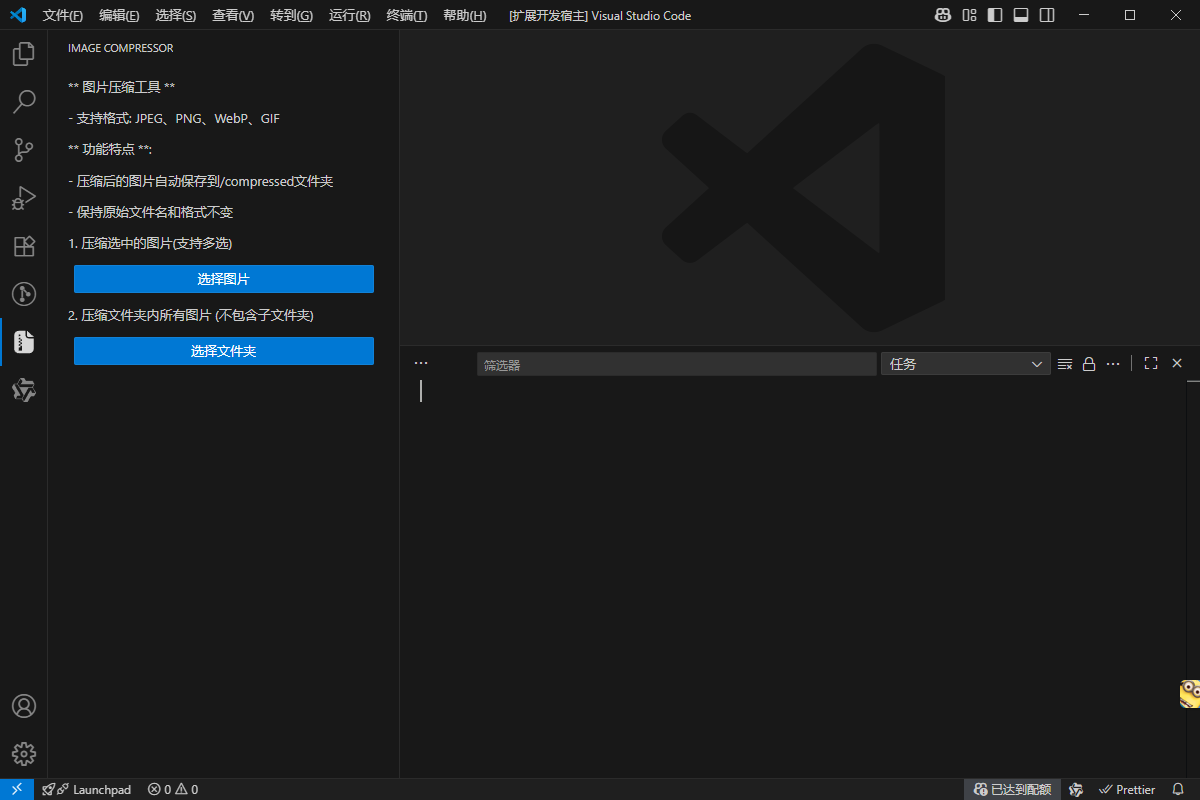This screenshot has height=800, width=1200.
Task: Open the 查看(V) menu
Action: click(x=233, y=15)
